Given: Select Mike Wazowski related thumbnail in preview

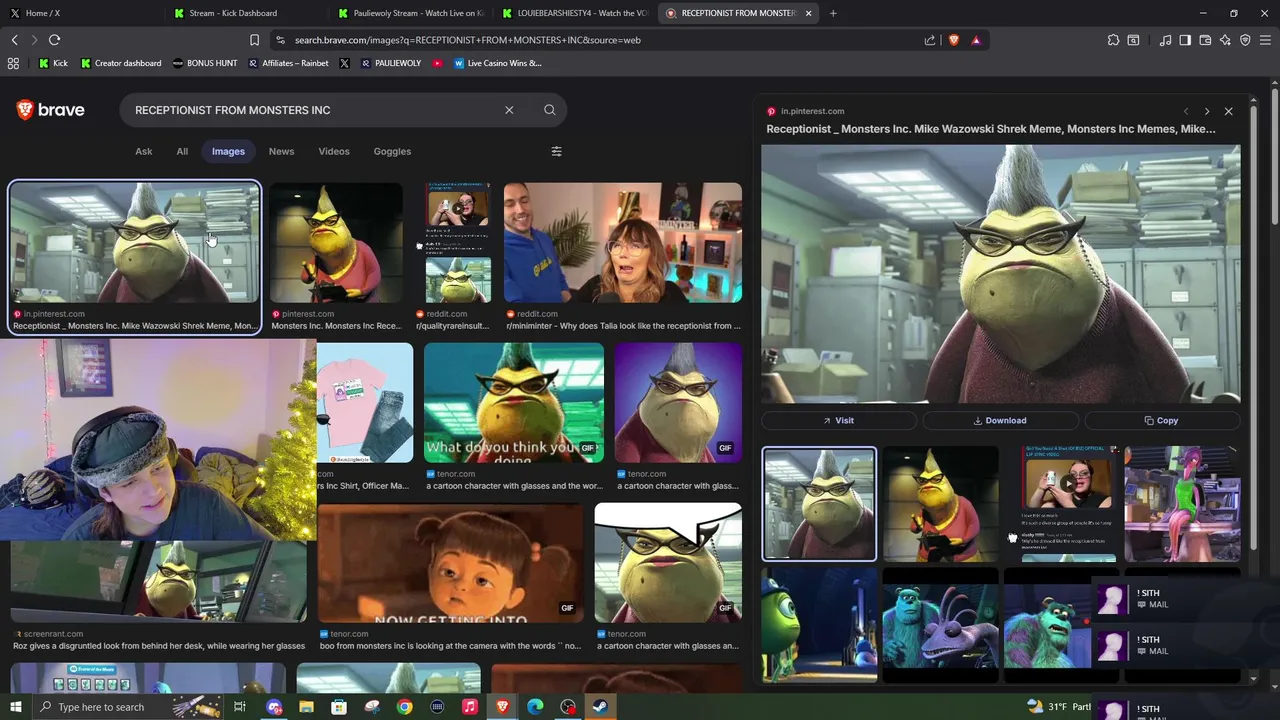Looking at the screenshot, I should [x=819, y=625].
